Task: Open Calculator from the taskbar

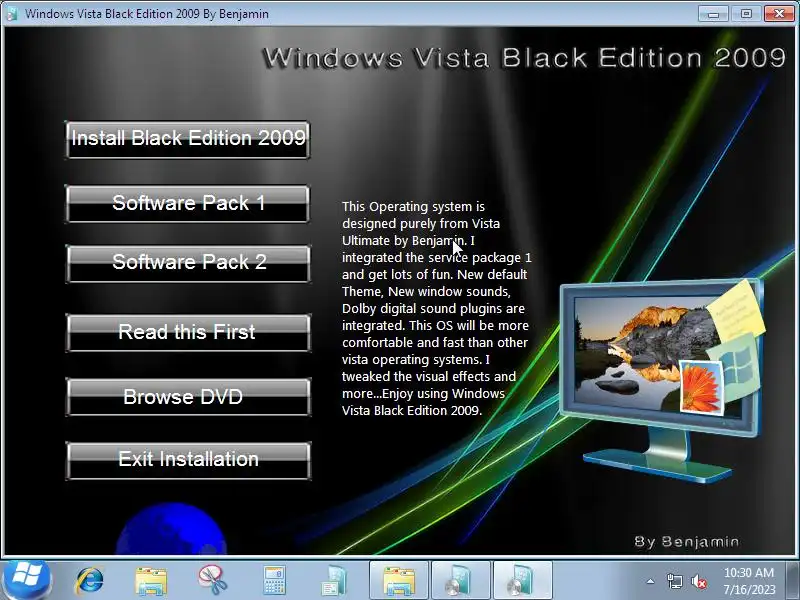Action: click(274, 581)
